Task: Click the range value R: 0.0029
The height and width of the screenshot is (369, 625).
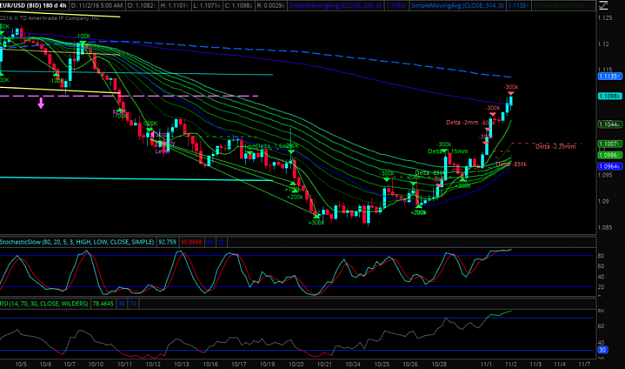Action: [x=270, y=6]
